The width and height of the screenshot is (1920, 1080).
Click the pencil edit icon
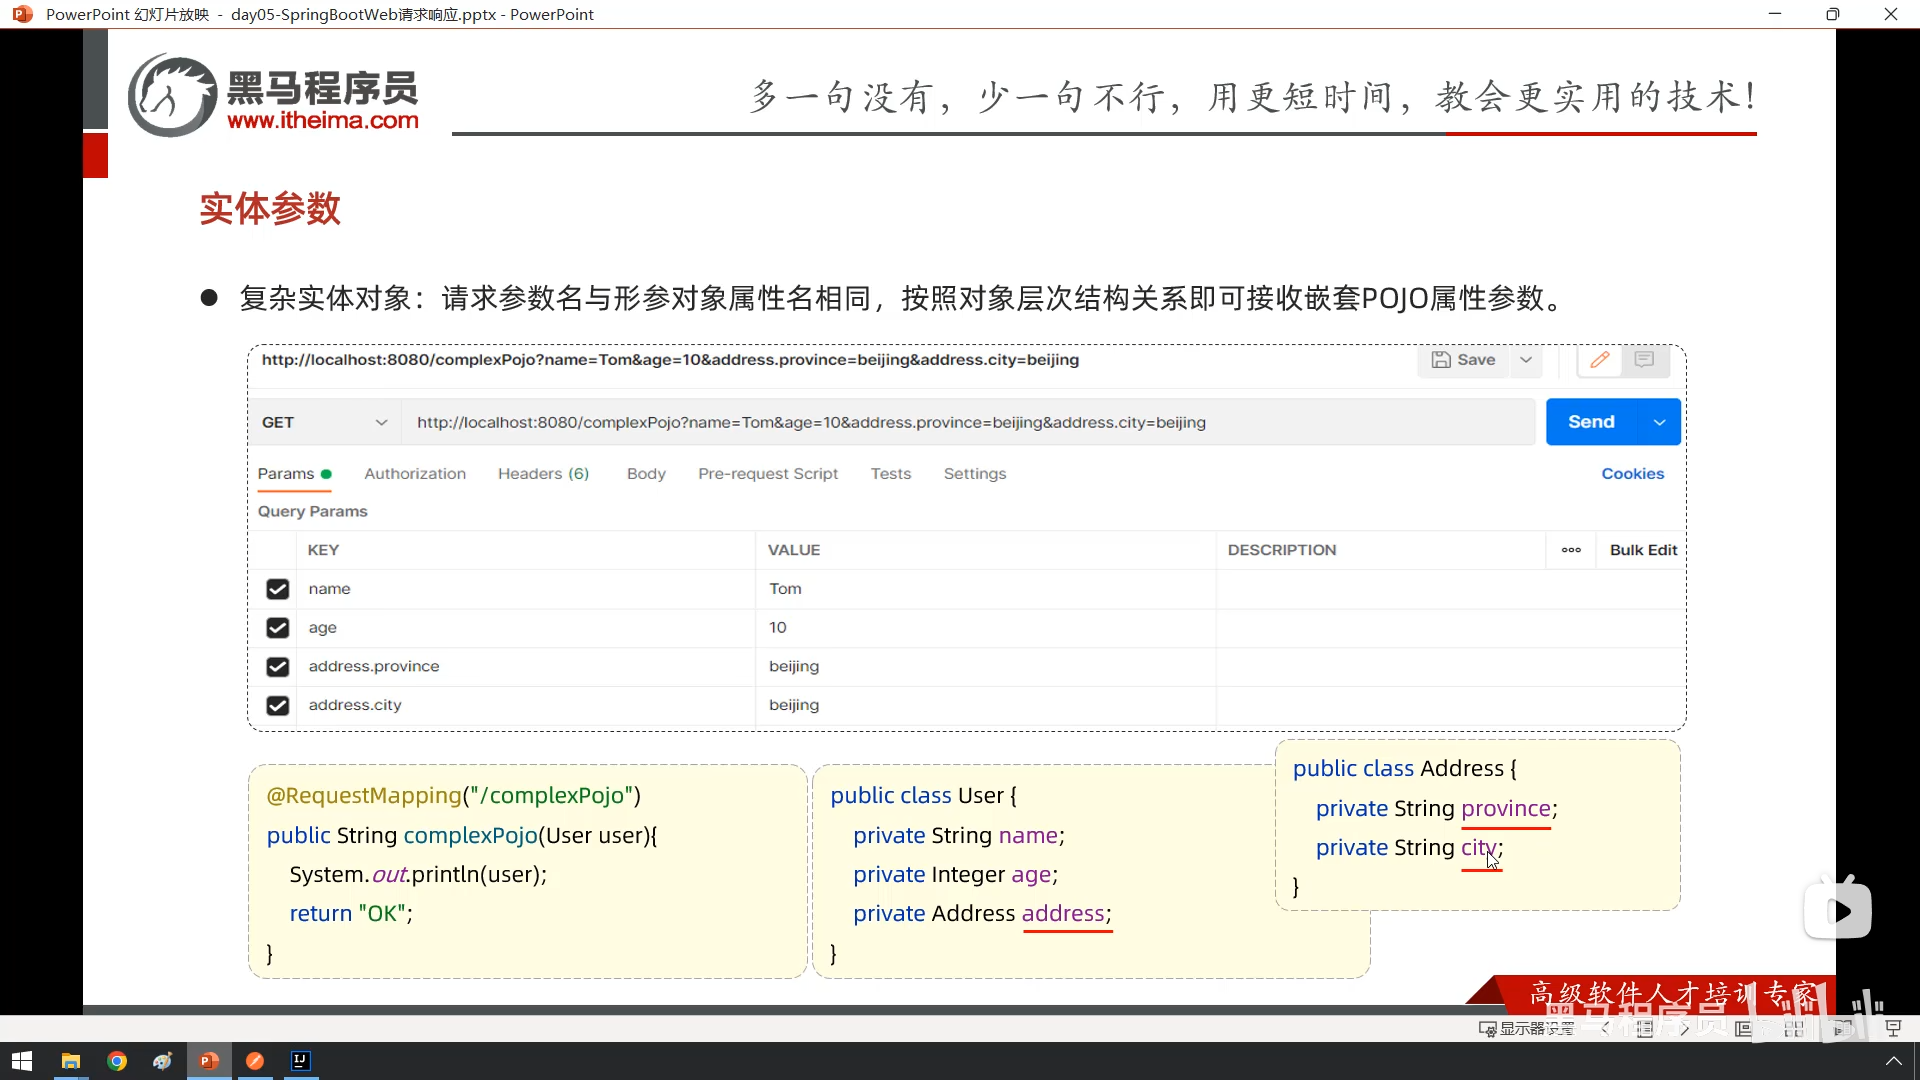pyautogui.click(x=1599, y=360)
